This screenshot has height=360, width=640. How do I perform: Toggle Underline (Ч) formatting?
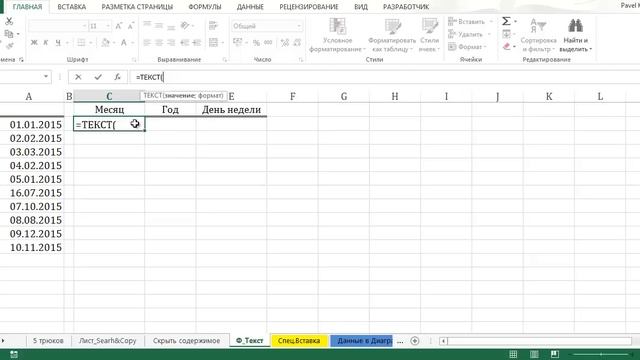[x=58, y=42]
